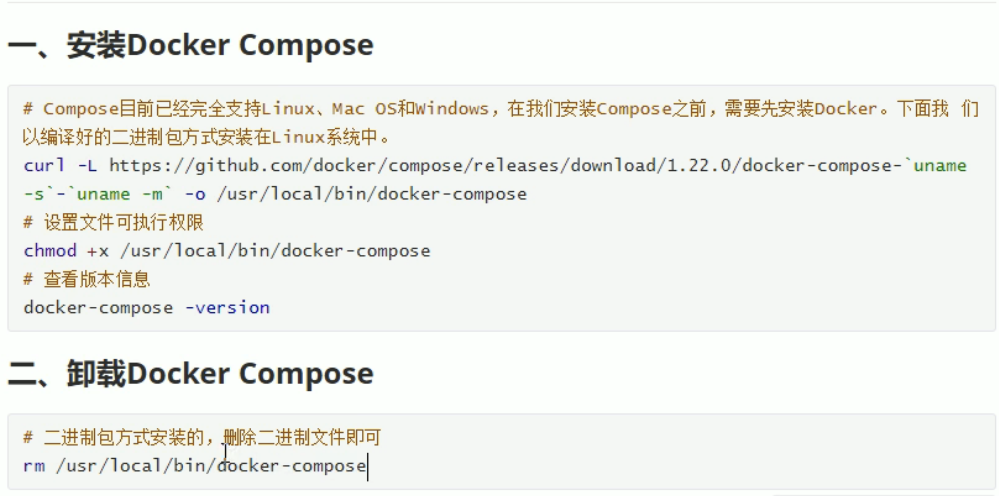Click /usr/local/bin/docker-compose in chmod line
The image size is (999, 496).
click(275, 251)
